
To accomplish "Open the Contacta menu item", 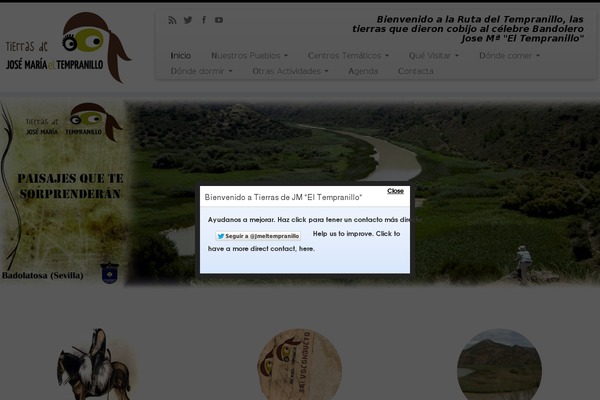I will click(x=416, y=71).
